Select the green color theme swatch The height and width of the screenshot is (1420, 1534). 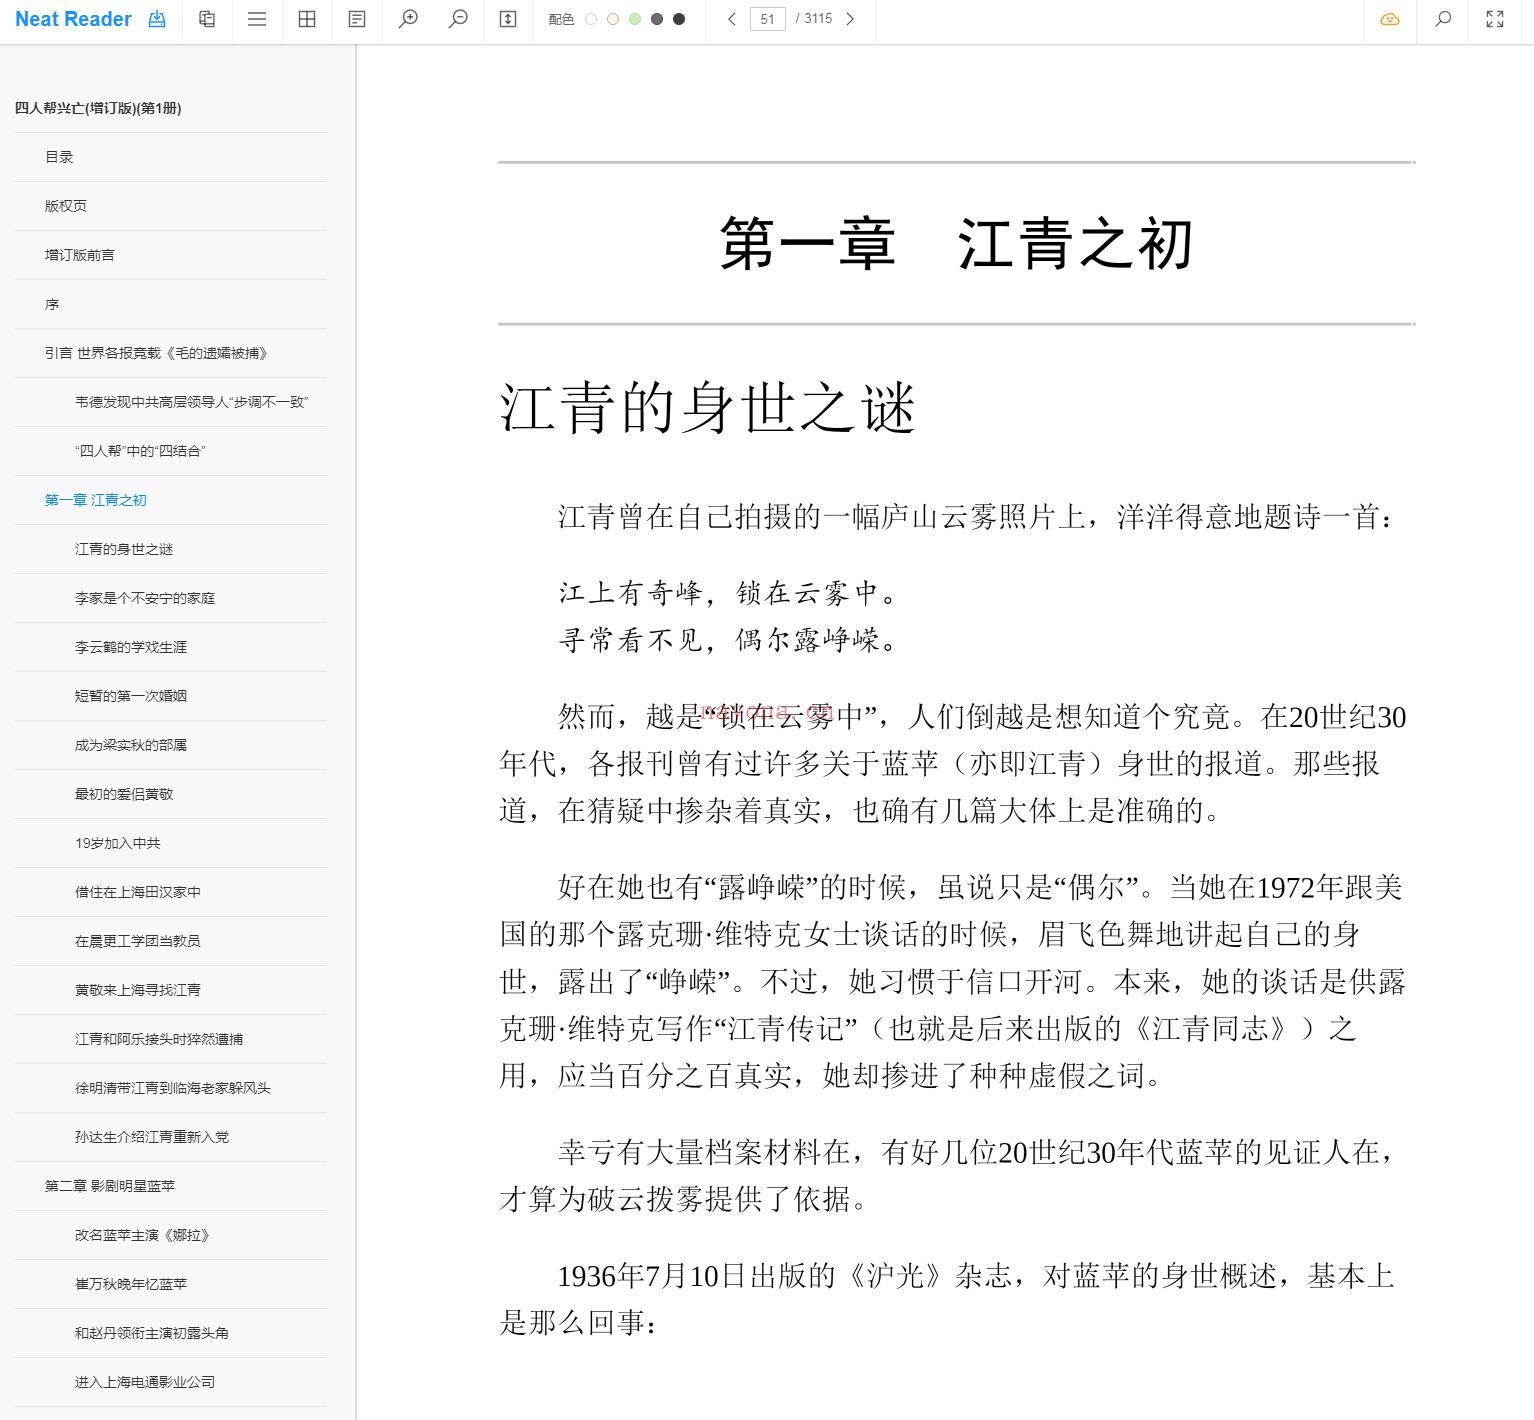(635, 19)
